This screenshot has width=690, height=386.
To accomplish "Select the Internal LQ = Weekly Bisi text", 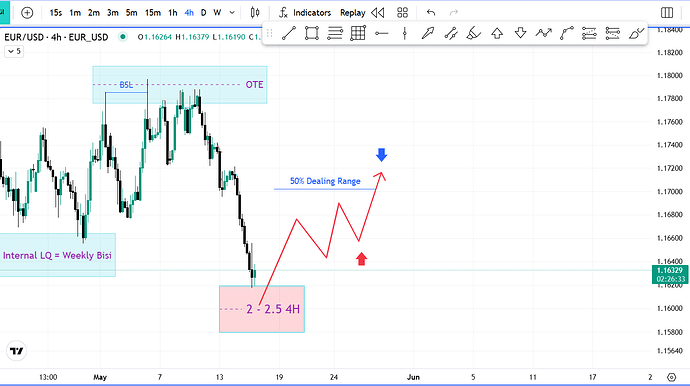I will click(57, 255).
